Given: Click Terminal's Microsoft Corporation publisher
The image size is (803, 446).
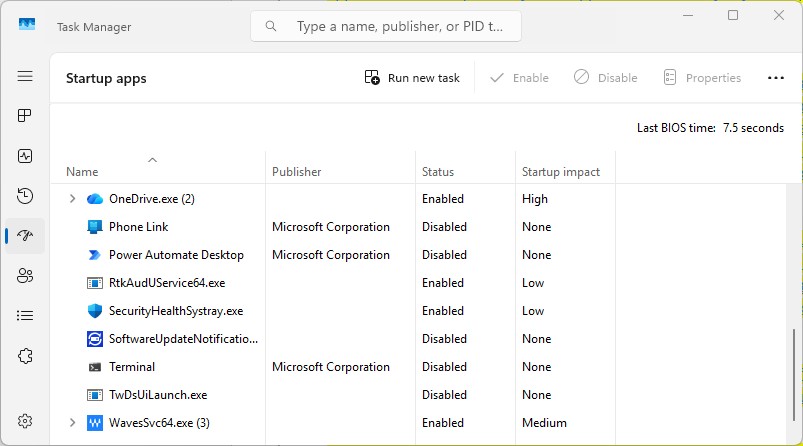Looking at the screenshot, I should coord(331,367).
